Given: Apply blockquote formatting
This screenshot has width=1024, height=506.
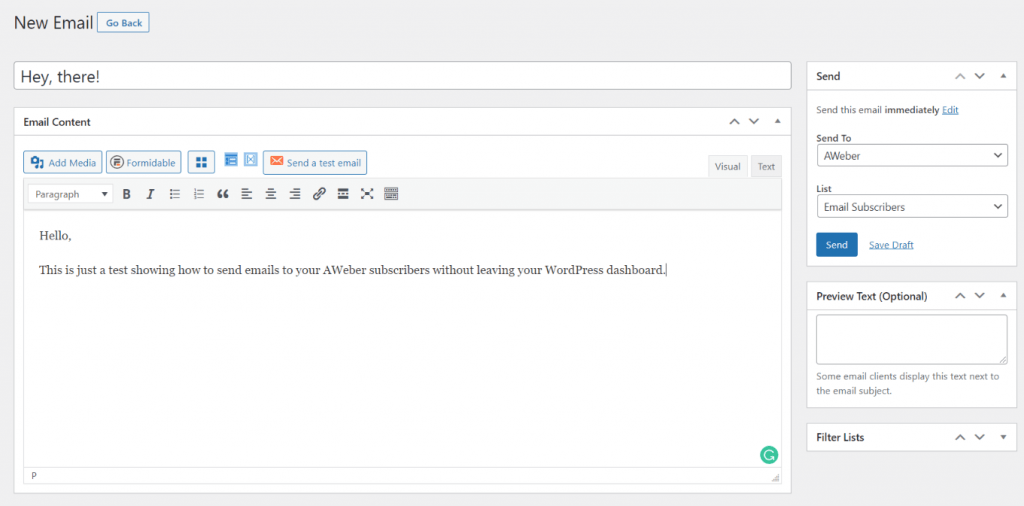Looking at the screenshot, I should click(x=223, y=194).
